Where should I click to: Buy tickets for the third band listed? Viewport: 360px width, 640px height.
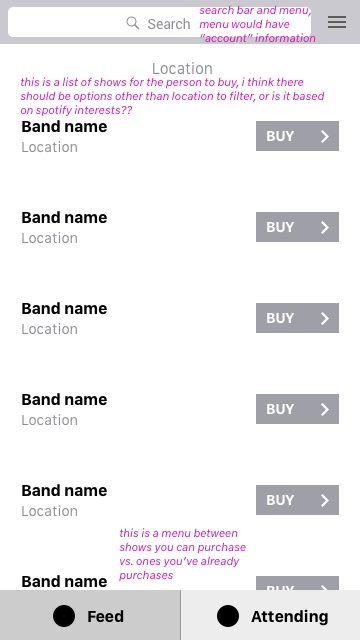pos(297,318)
